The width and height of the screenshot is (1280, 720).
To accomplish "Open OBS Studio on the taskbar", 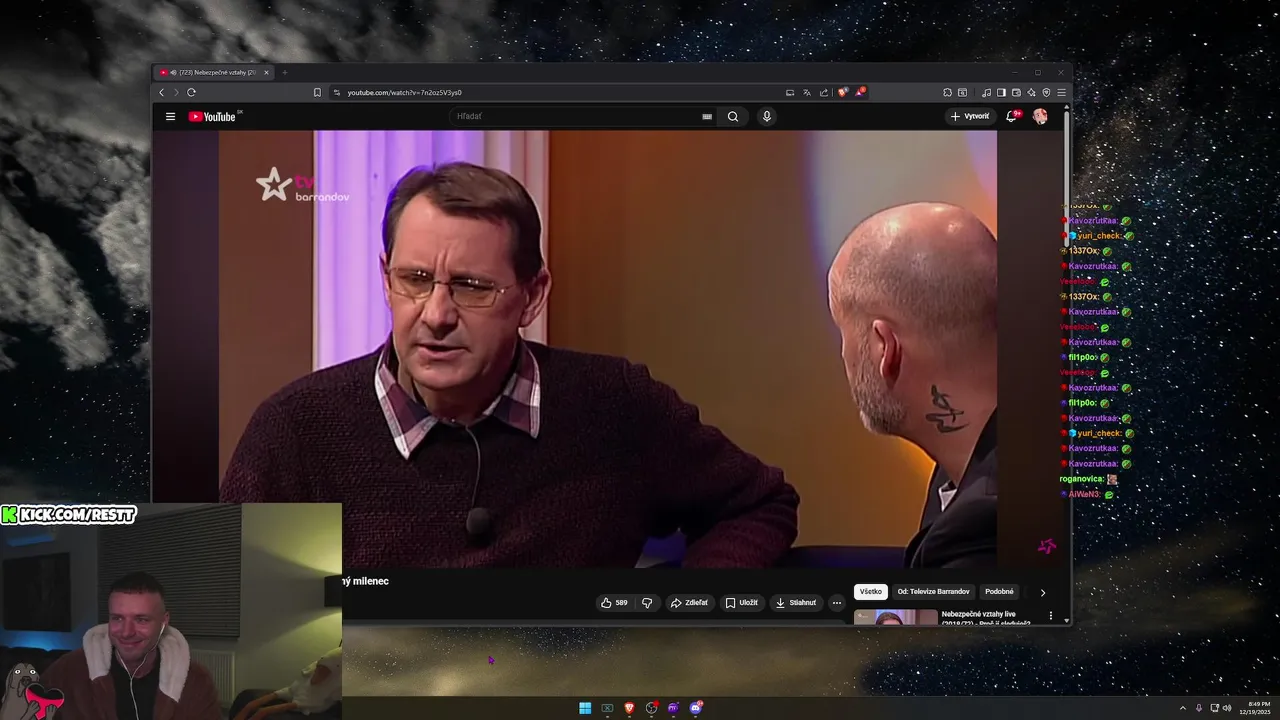I will click(652, 708).
